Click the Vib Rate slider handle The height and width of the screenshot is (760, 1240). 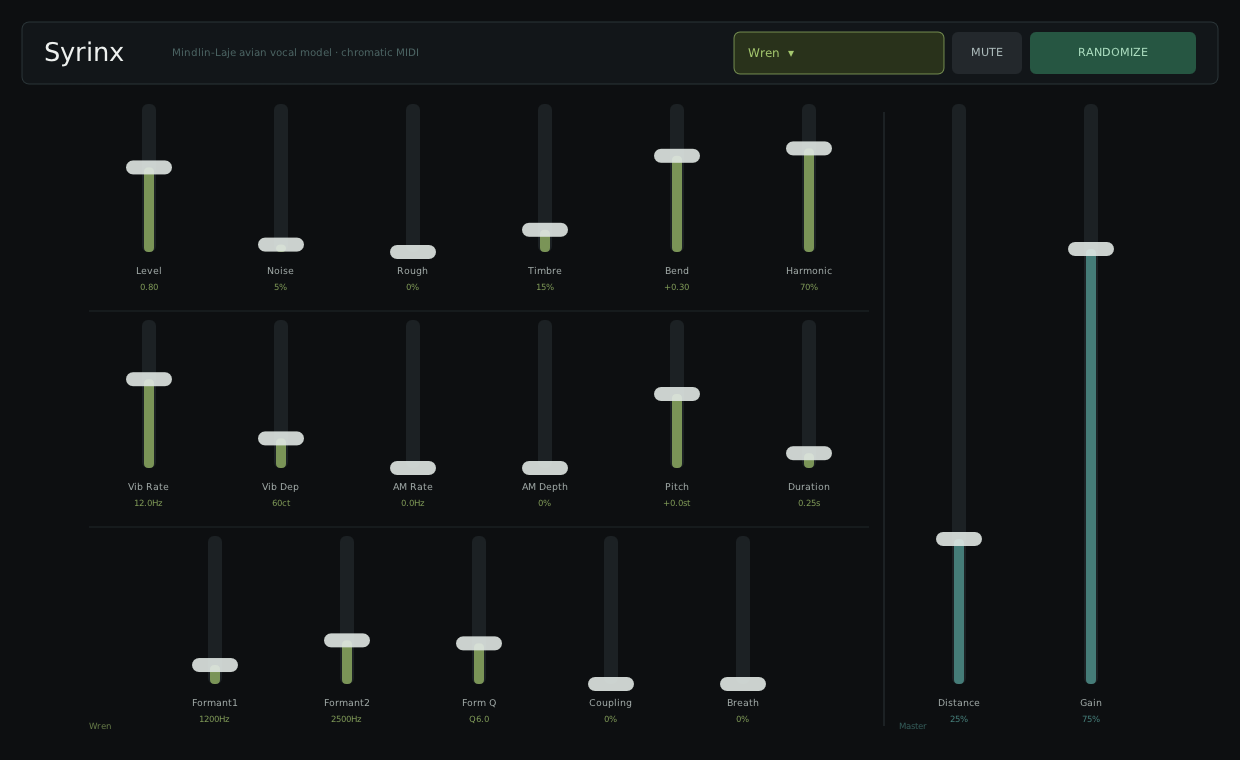click(x=149, y=379)
